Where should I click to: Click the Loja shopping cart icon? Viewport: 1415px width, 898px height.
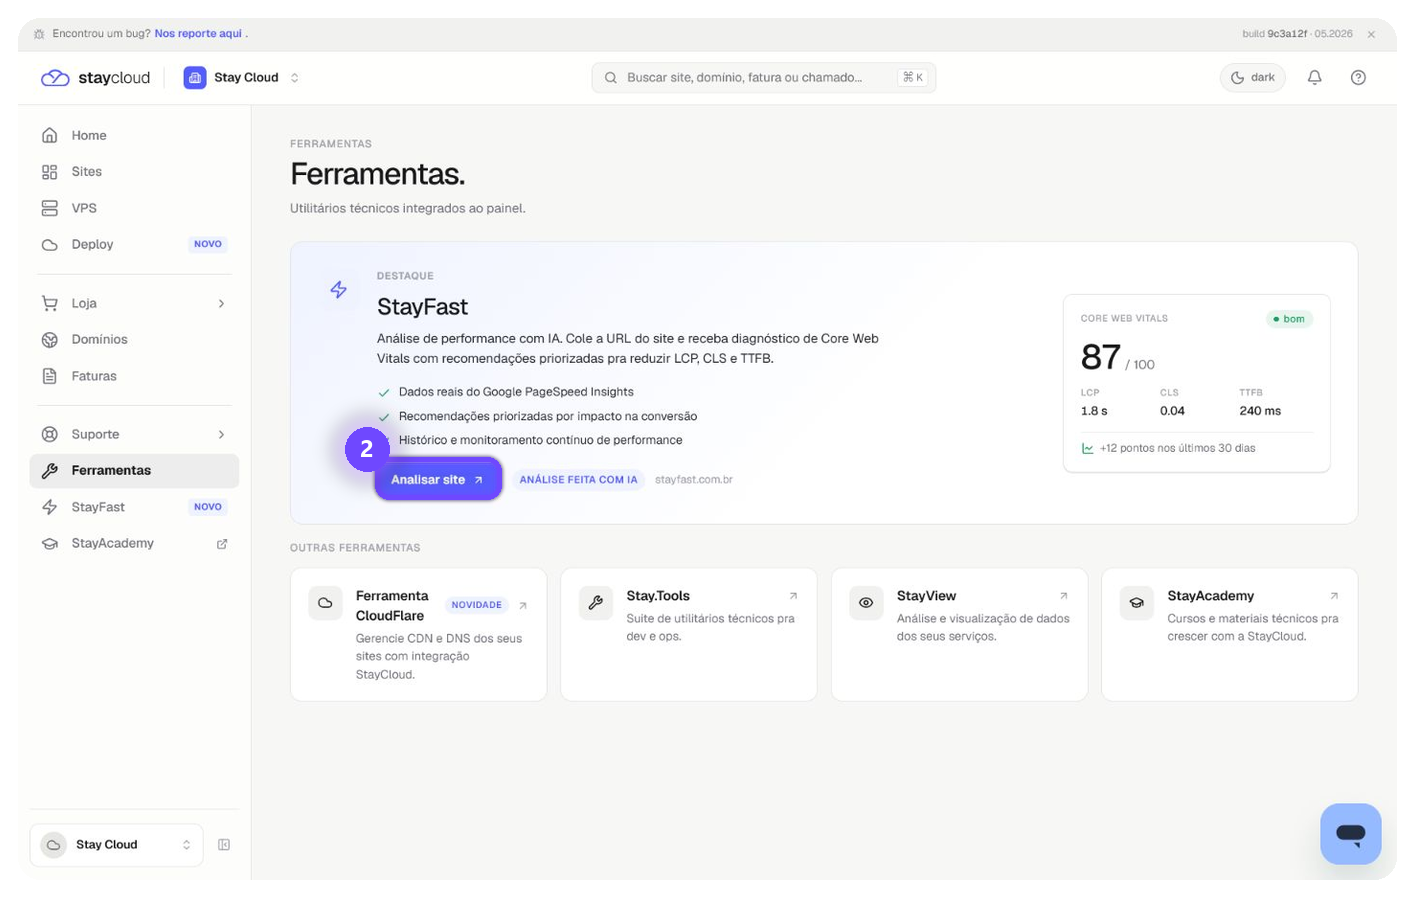click(x=49, y=303)
